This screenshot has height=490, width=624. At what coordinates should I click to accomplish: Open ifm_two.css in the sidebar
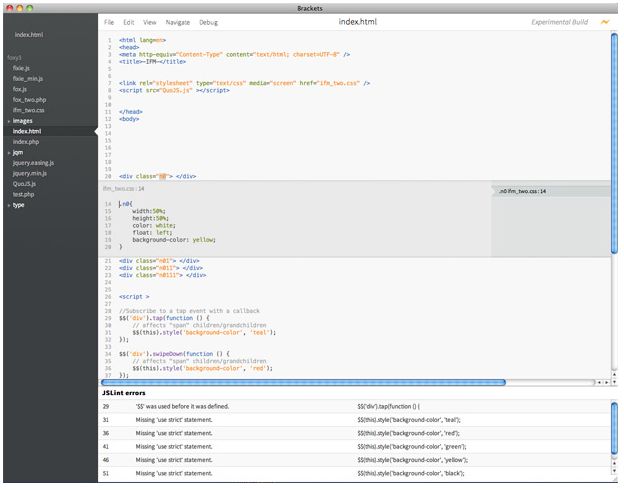[29, 110]
